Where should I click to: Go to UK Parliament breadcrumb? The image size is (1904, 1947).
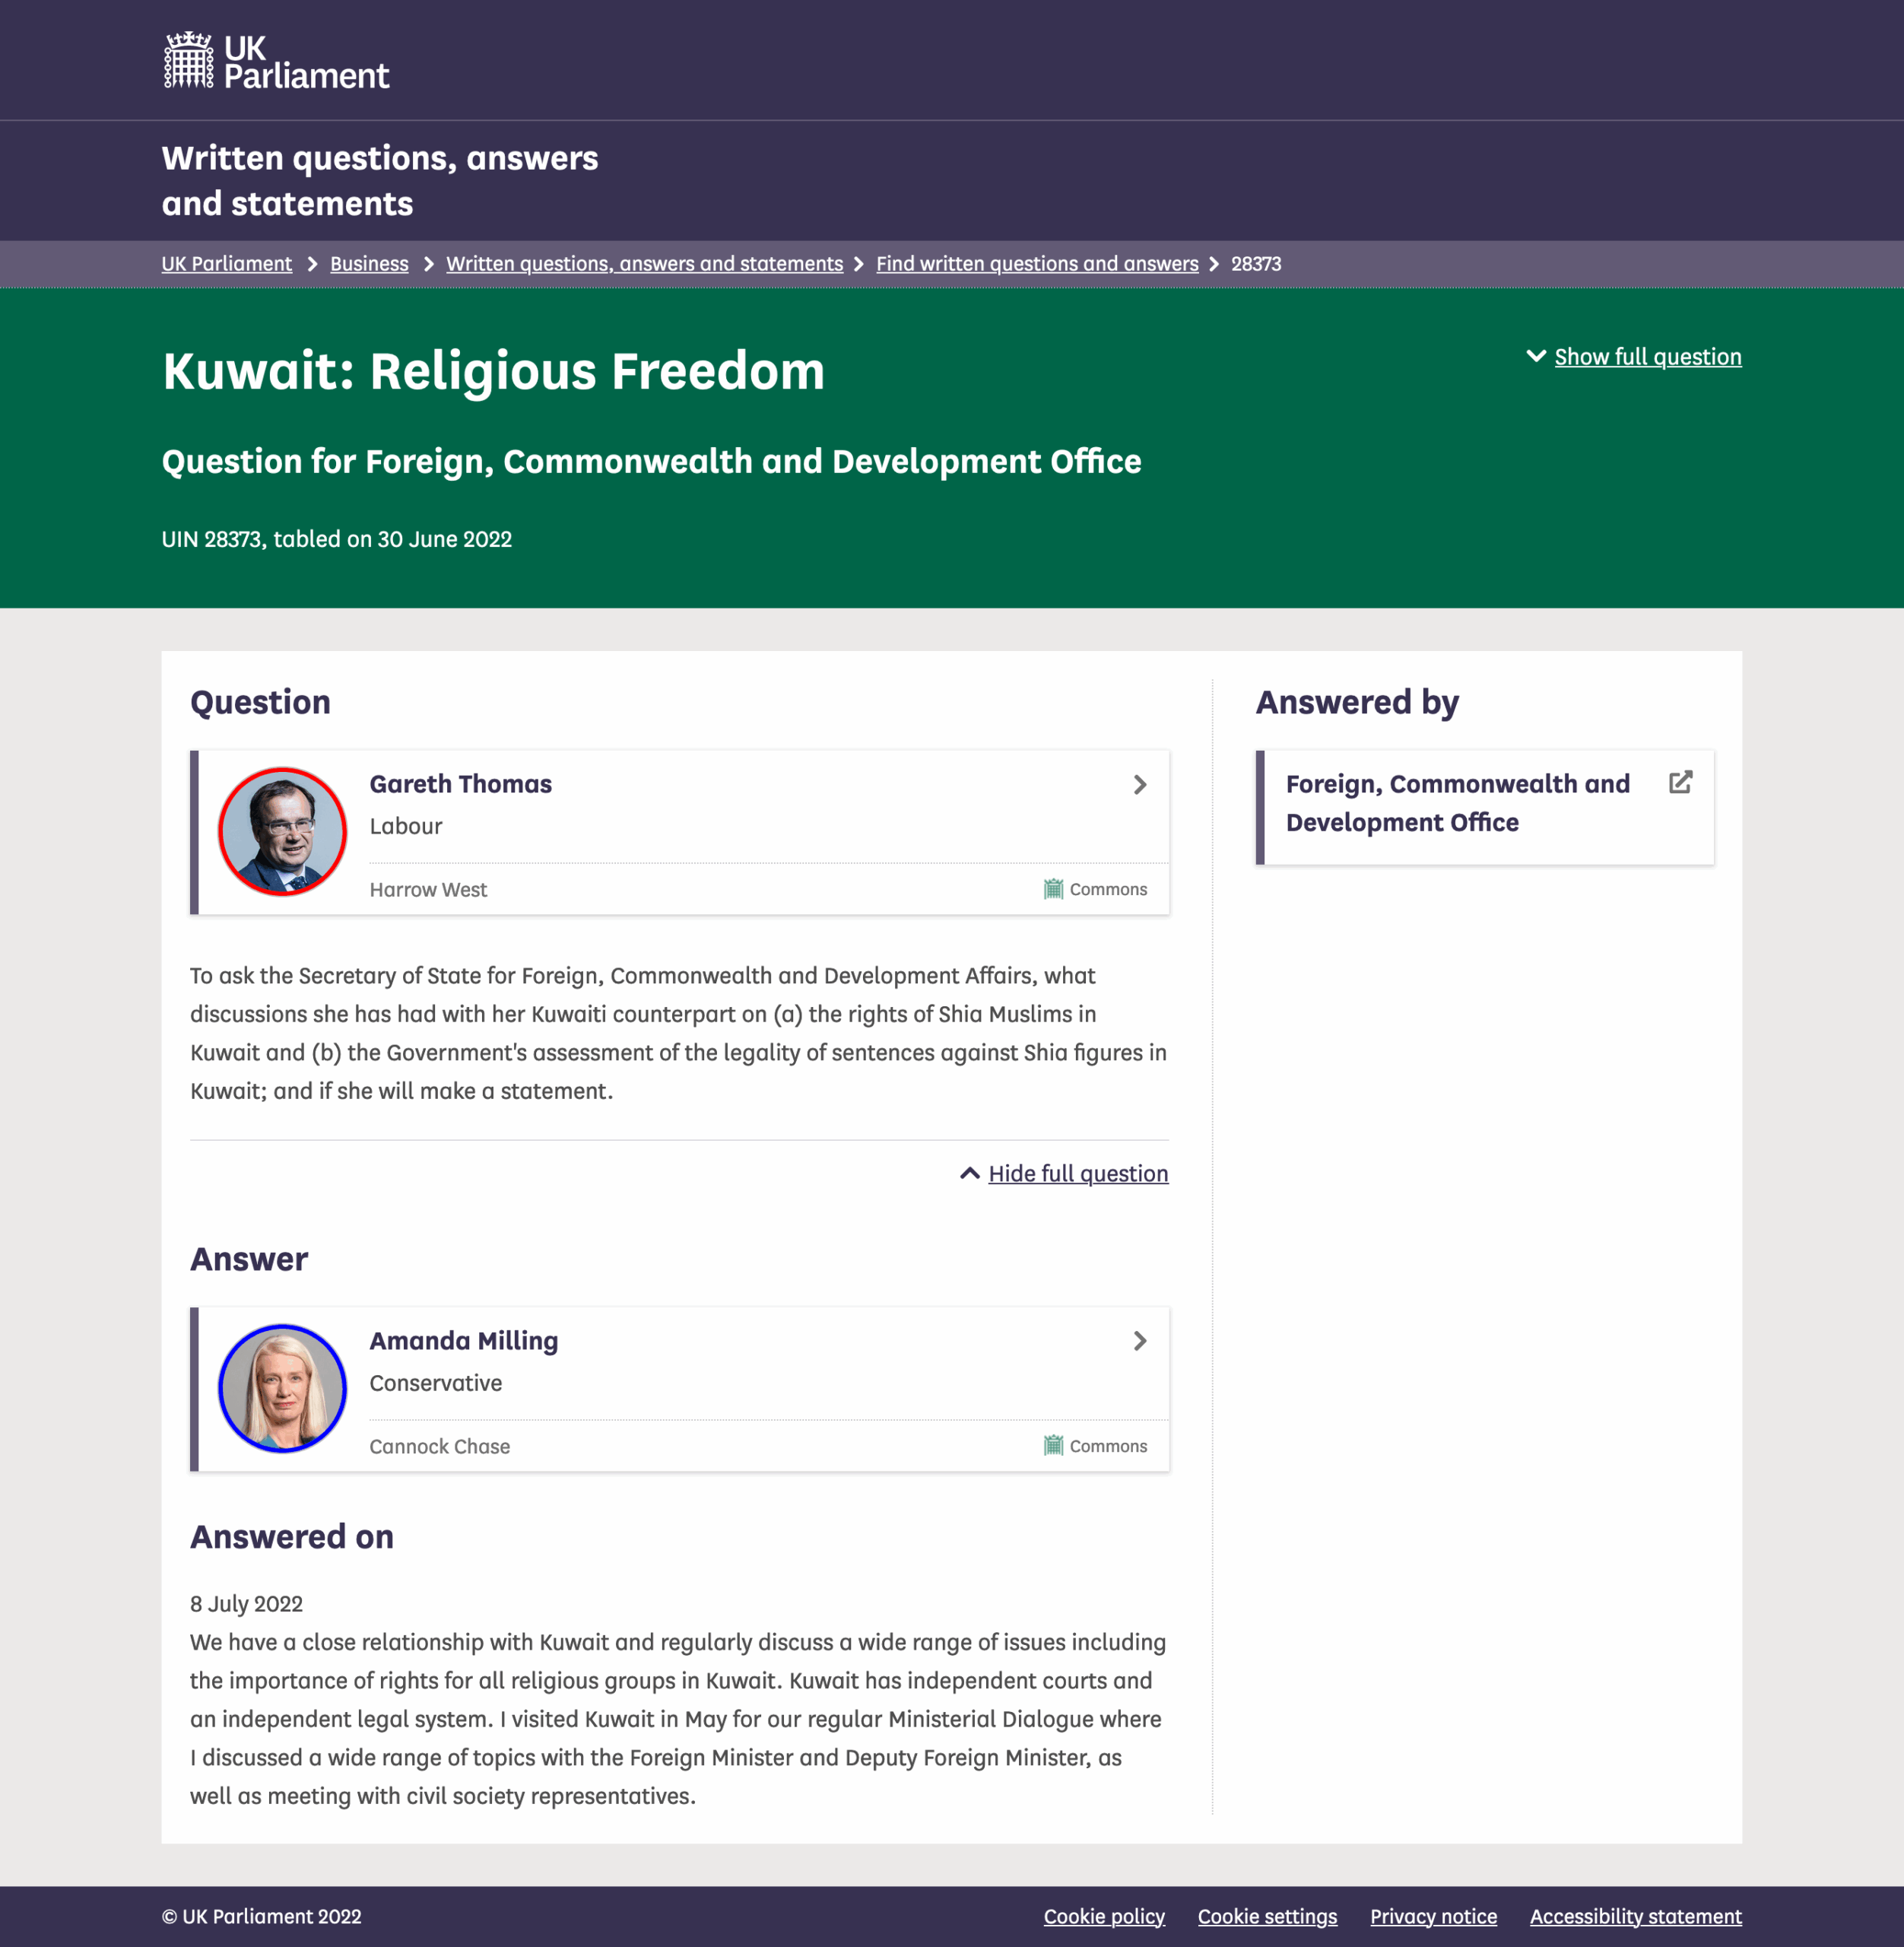227,264
